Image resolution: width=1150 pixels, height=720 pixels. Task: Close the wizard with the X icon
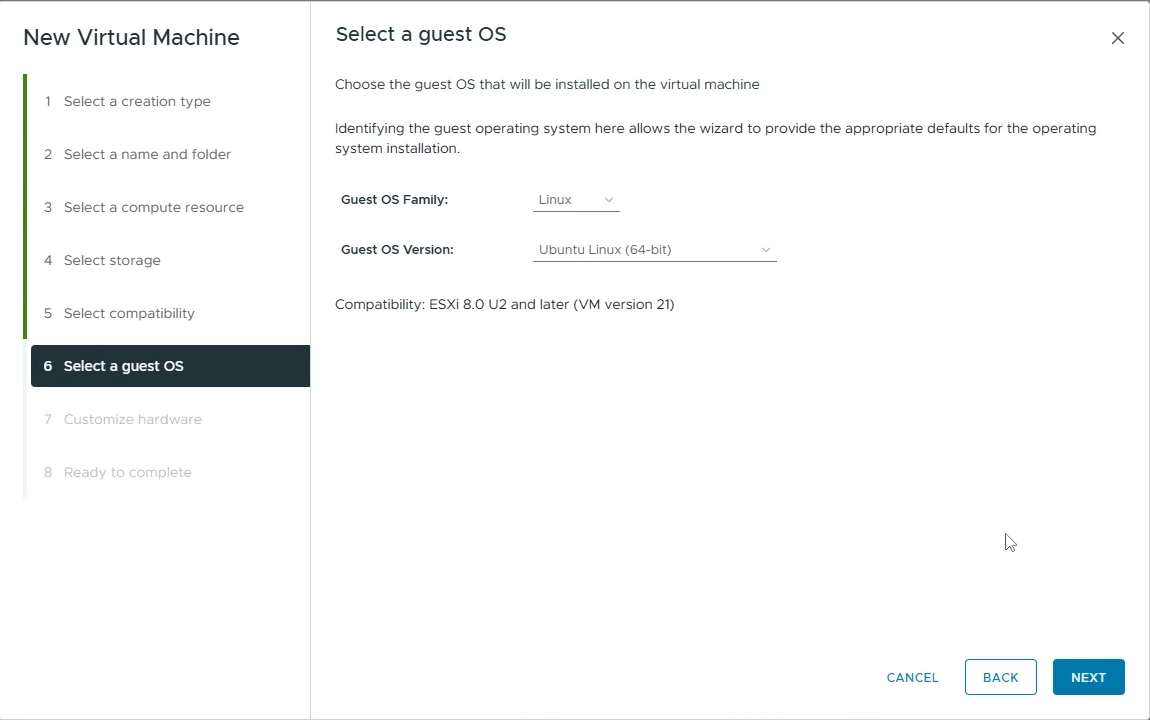[x=1117, y=38]
